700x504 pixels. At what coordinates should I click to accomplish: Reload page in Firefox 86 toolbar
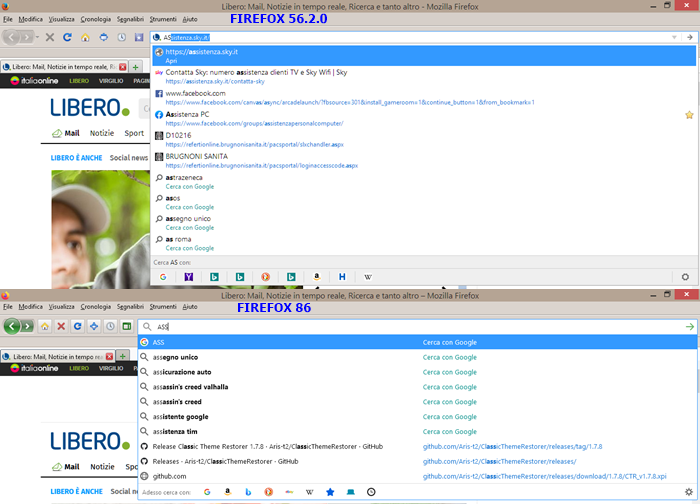[x=78, y=326]
